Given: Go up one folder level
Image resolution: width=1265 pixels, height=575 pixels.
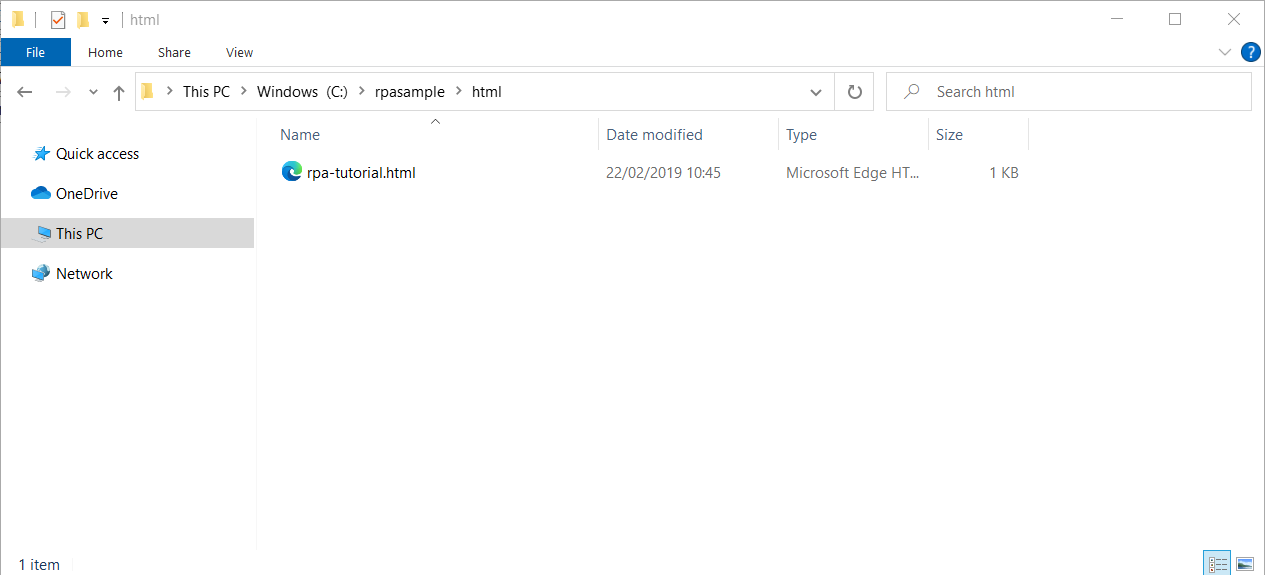Looking at the screenshot, I should click(x=119, y=92).
